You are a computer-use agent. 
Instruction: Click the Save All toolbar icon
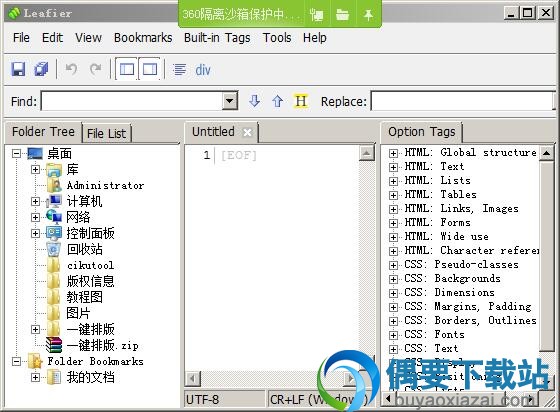coord(41,69)
